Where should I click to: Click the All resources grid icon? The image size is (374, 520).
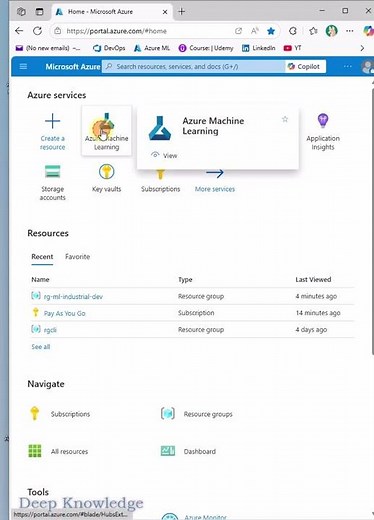(35, 451)
